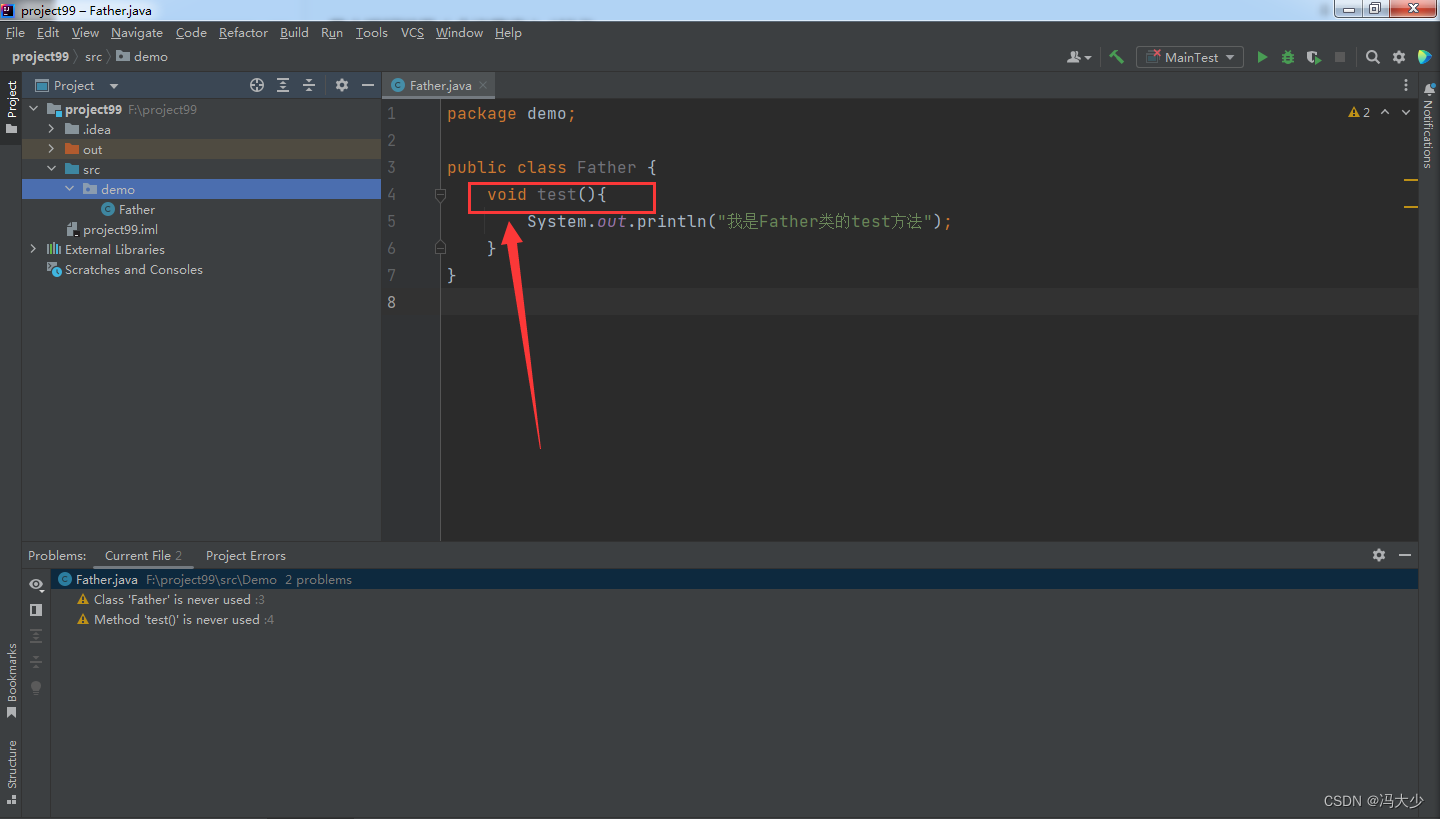This screenshot has width=1440, height=819.
Task: Hide the Problems panel with minus icon
Action: point(1405,555)
